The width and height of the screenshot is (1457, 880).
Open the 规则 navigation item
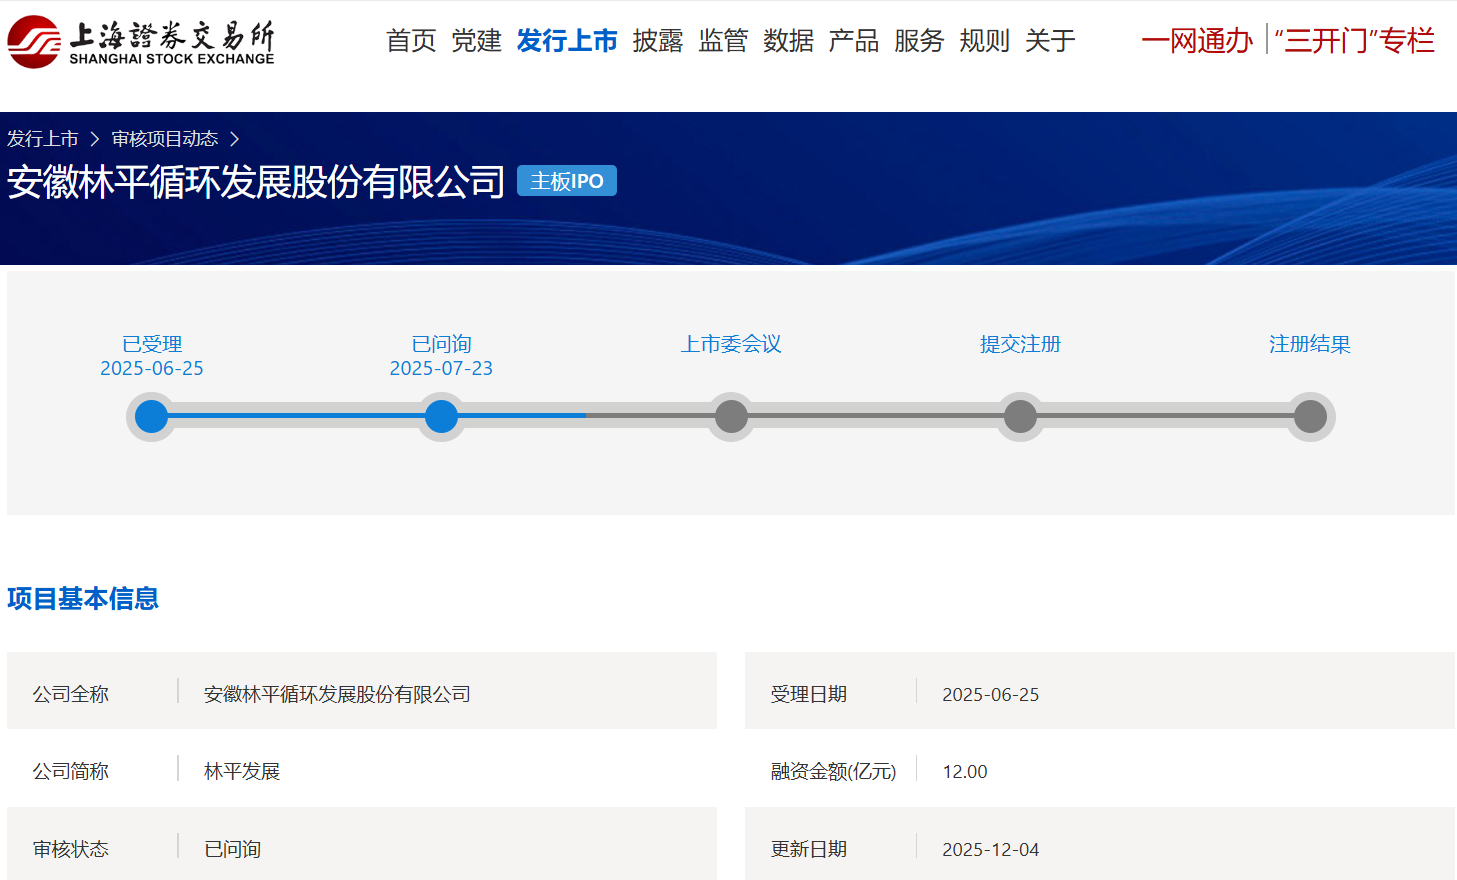984,41
